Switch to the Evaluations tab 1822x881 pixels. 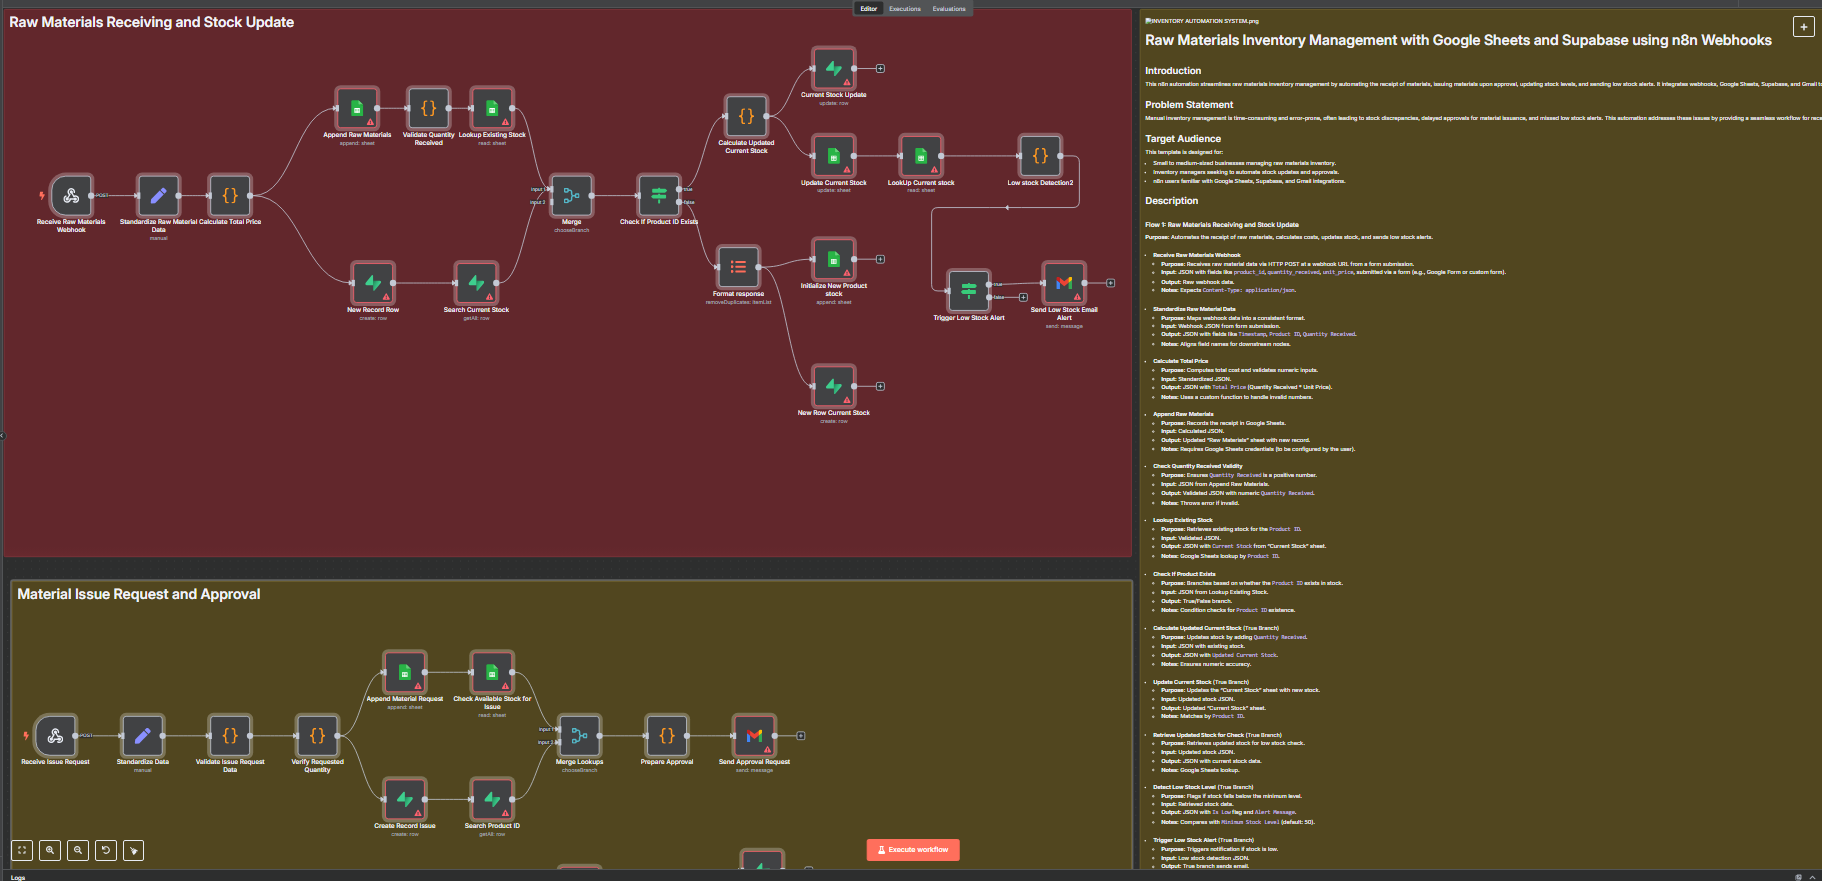[x=949, y=9]
